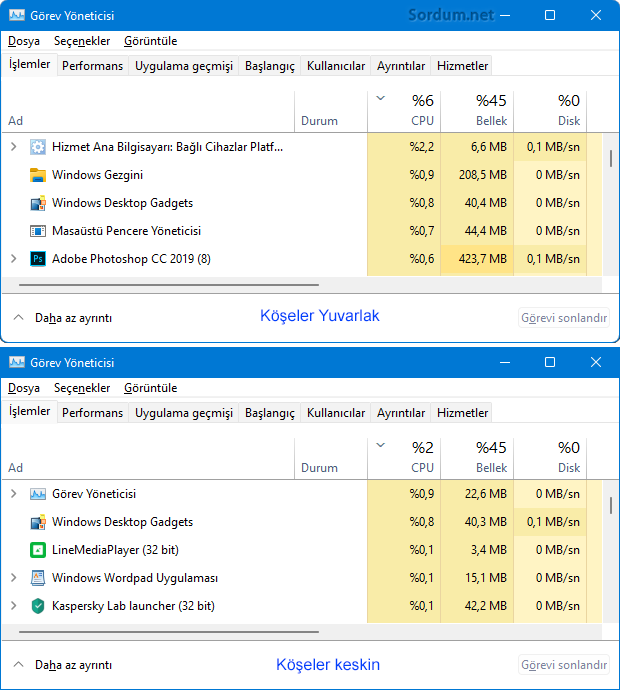The image size is (620, 690).
Task: Select the Adobe Photoshop CC 2019 icon
Action: (x=38, y=259)
